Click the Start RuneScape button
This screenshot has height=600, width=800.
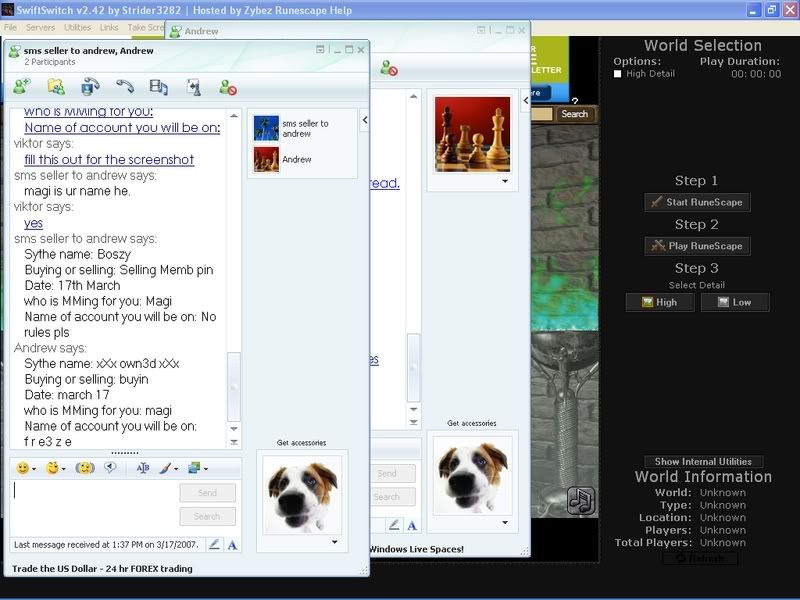point(697,202)
